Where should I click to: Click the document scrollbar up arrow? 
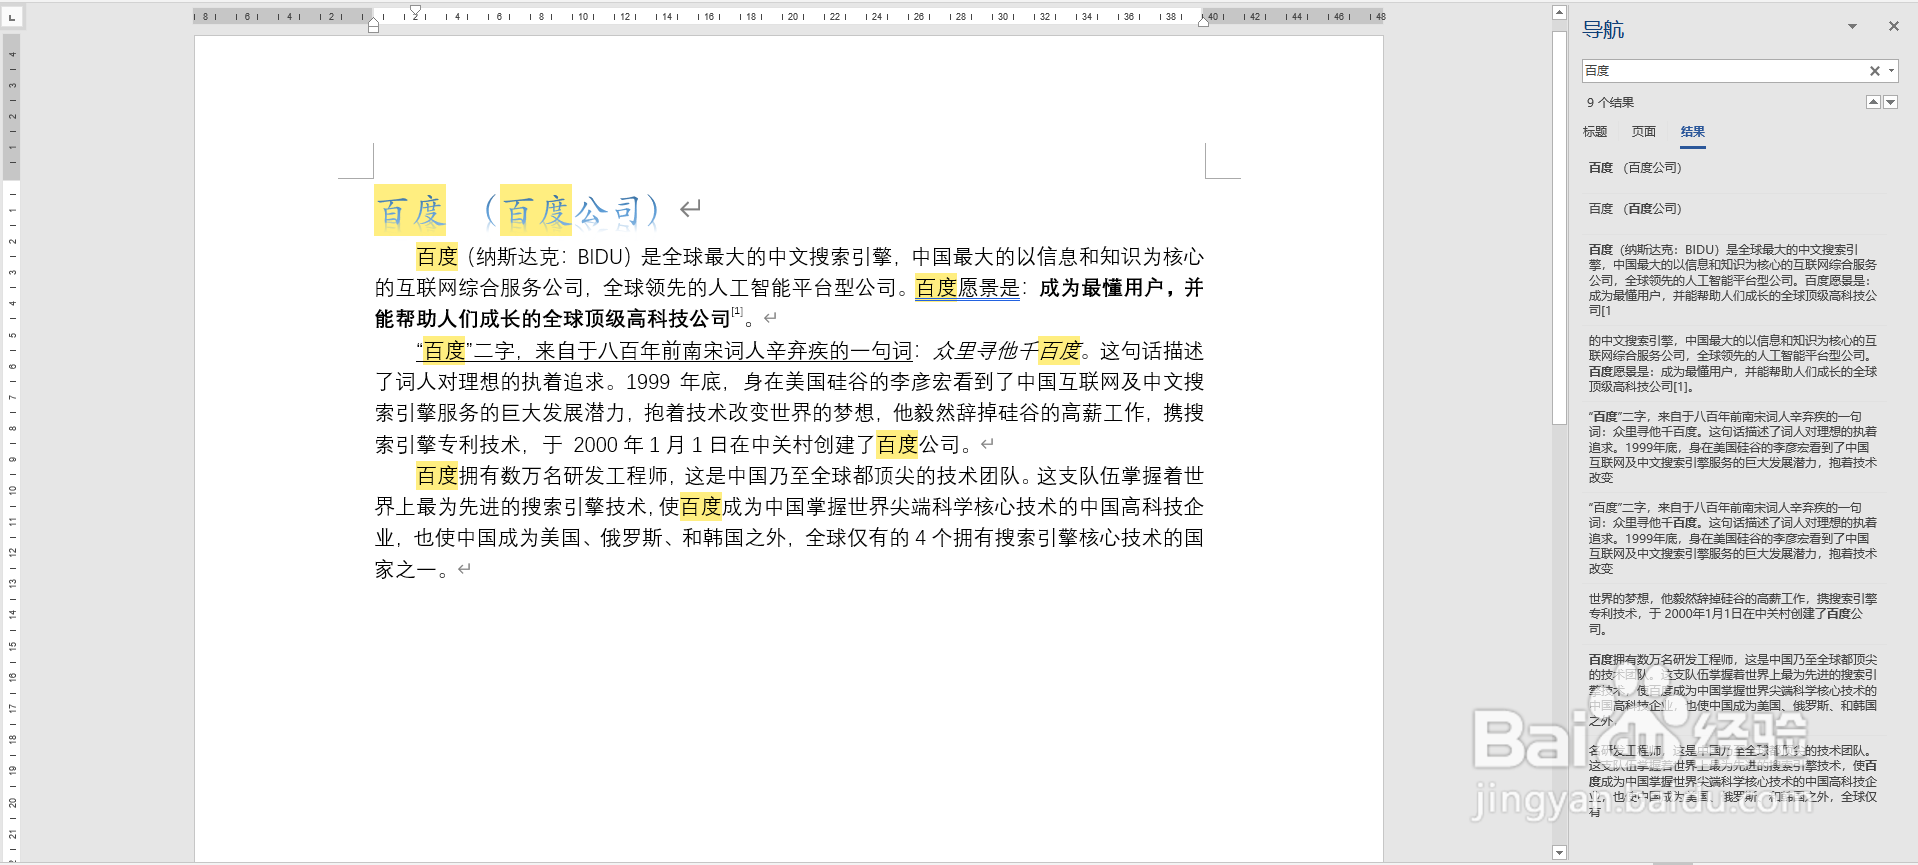coord(1559,12)
